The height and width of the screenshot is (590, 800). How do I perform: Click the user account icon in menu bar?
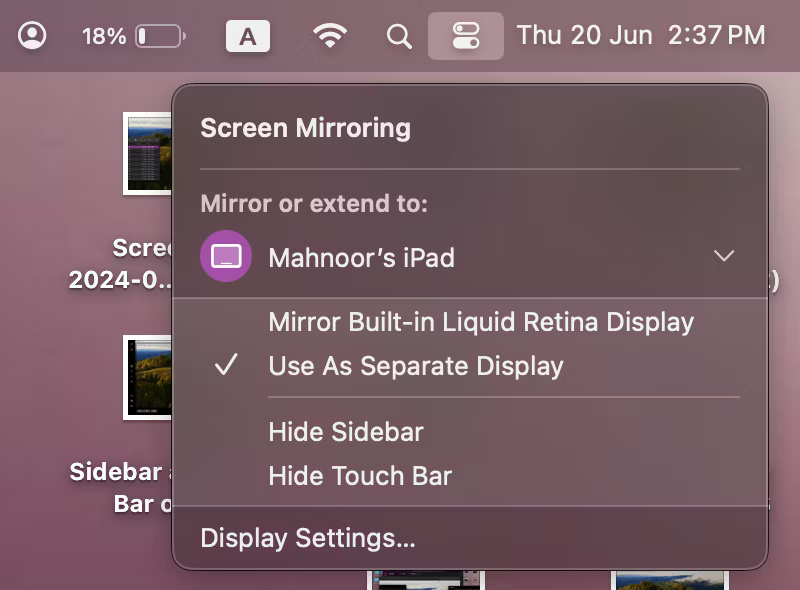pos(34,34)
